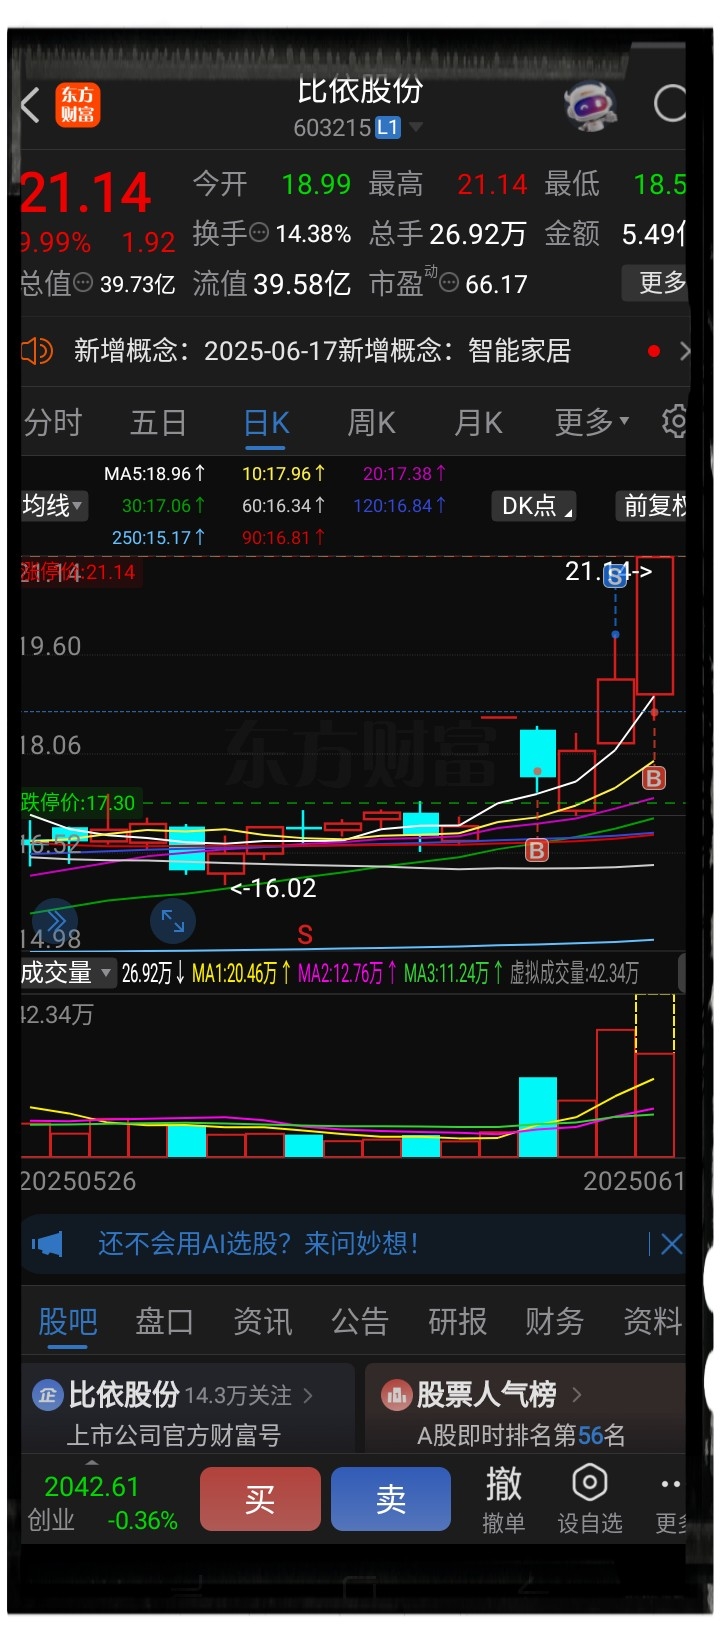Image resolution: width=720 pixels, height=1640 pixels.
Task: Tap the upper red B buy marker
Action: coord(654,778)
